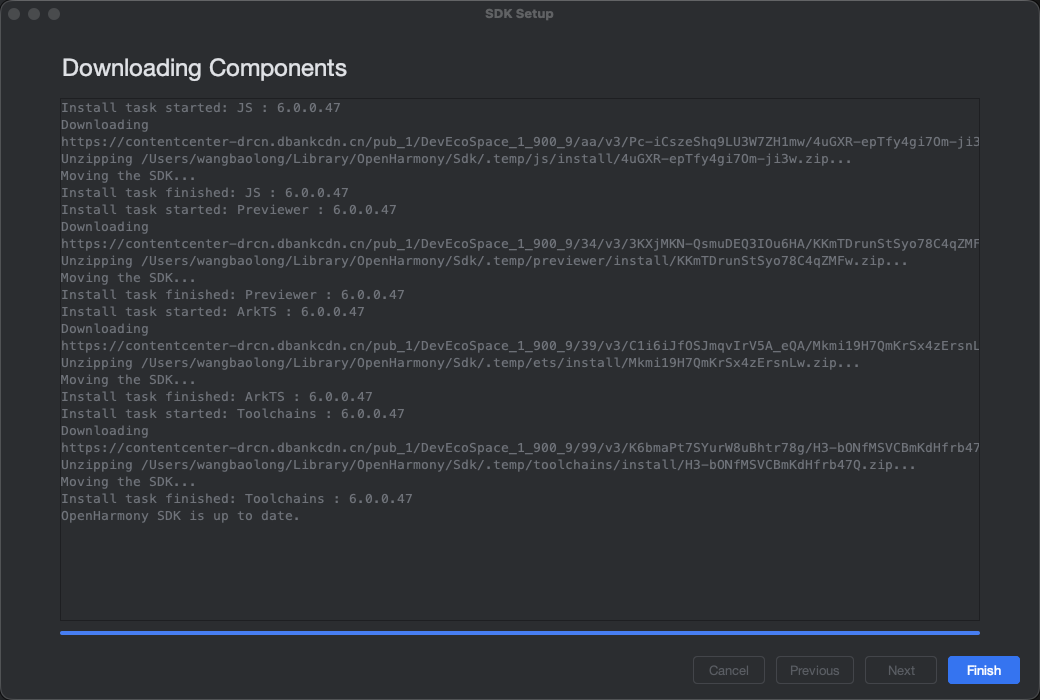Click the Cancel button
1040x700 pixels.
728,670
